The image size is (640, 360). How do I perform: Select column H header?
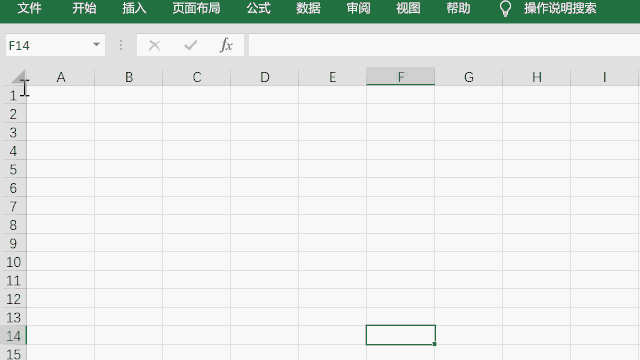click(537, 77)
